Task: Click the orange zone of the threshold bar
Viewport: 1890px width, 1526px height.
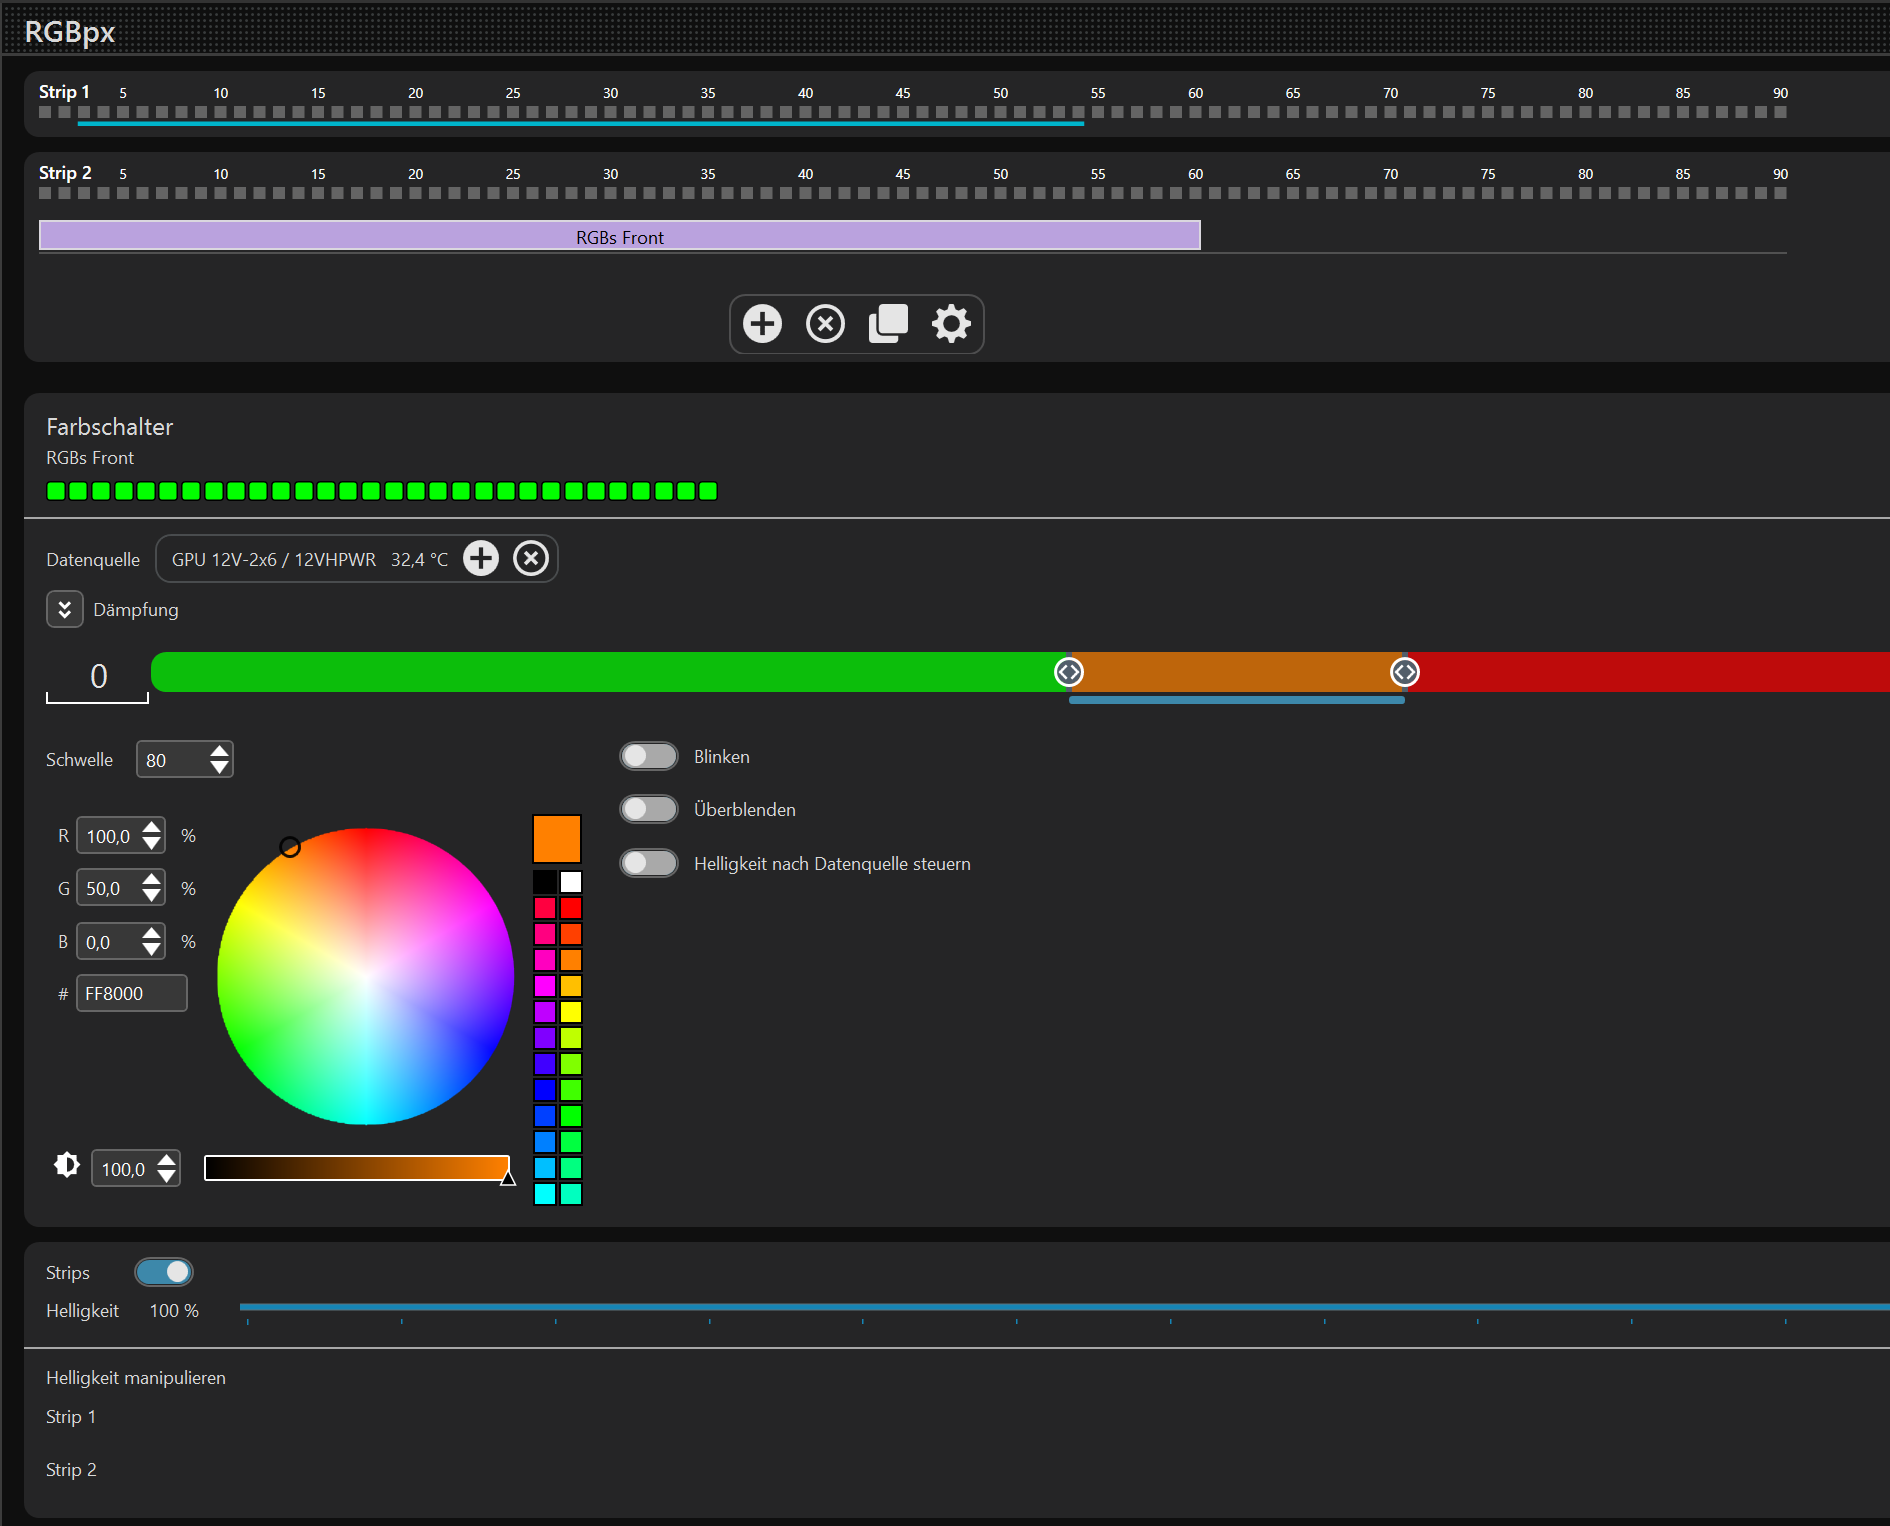Action: [1237, 672]
